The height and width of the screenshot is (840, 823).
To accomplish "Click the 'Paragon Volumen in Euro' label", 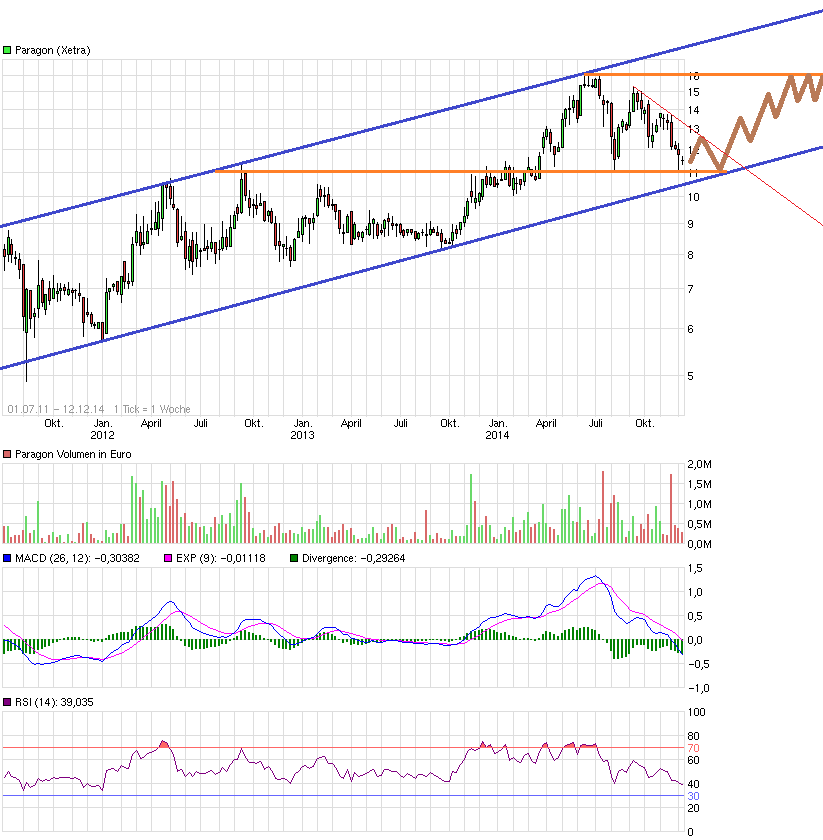I will click(x=73, y=454).
